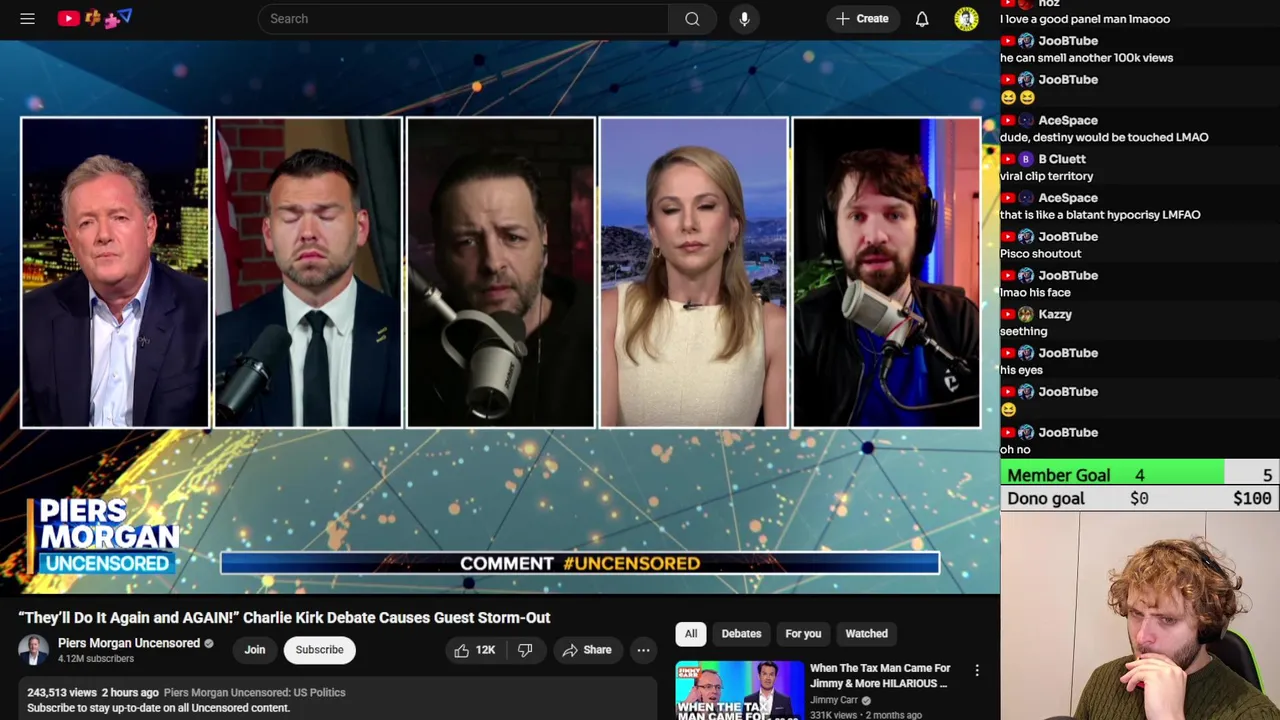
Task: Select the All filter chip
Action: [x=691, y=633]
